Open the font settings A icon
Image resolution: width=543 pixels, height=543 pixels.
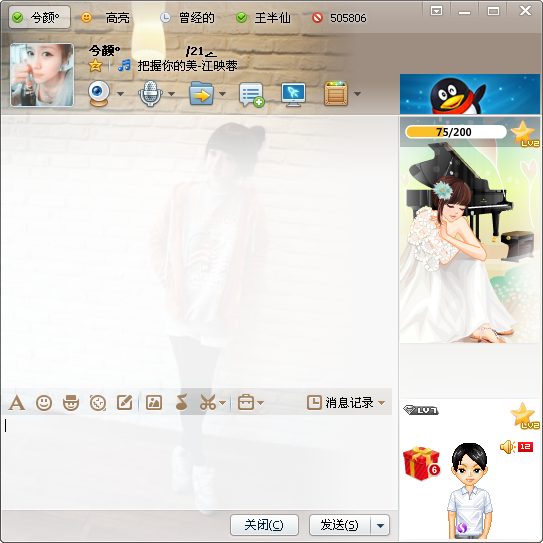coord(17,403)
